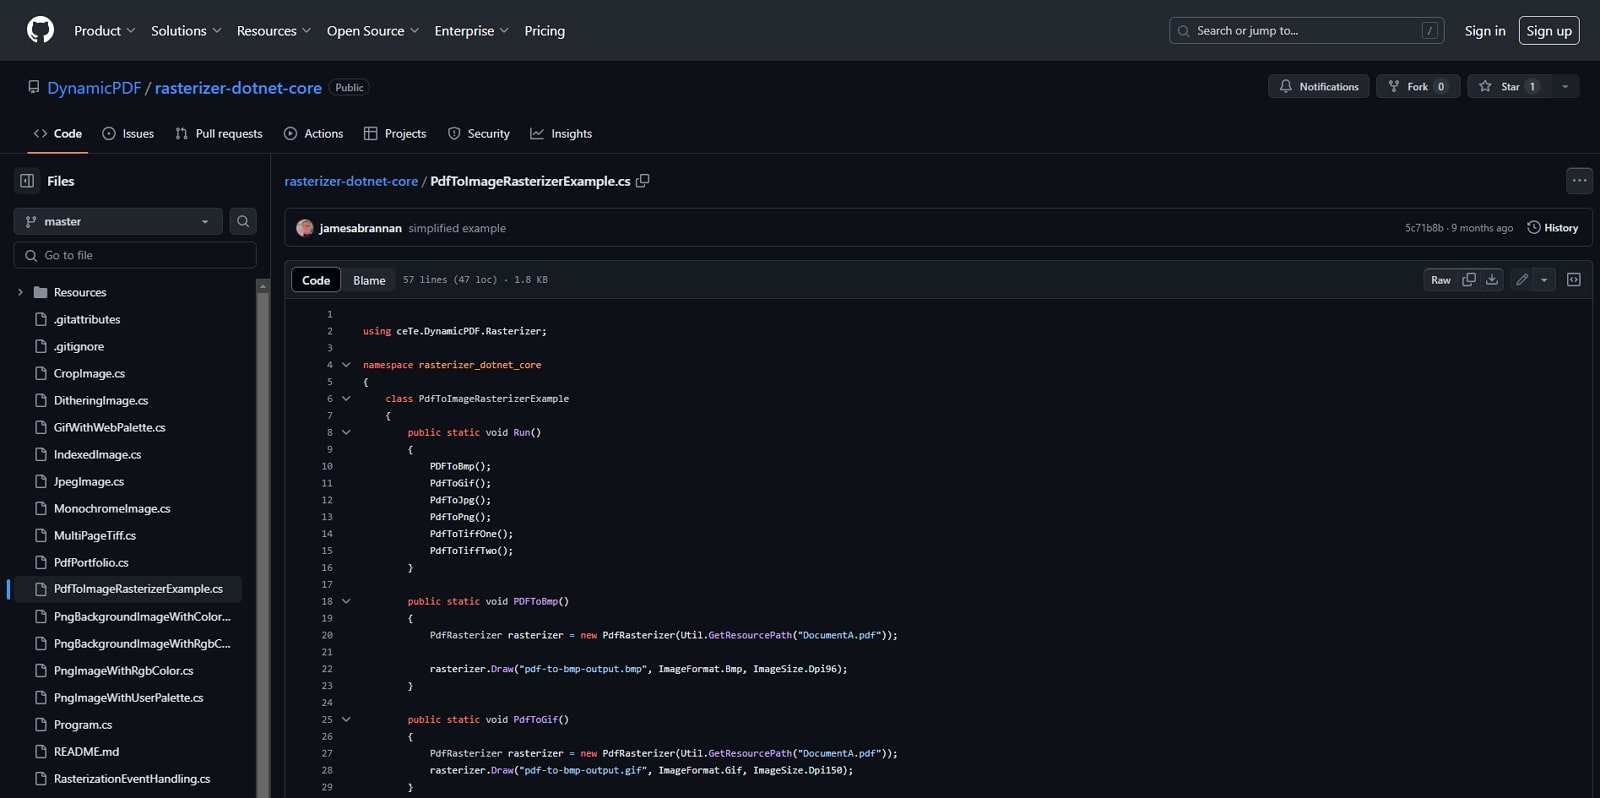The width and height of the screenshot is (1600, 798).
Task: Open JpegImage.cs file
Action: [x=89, y=481]
